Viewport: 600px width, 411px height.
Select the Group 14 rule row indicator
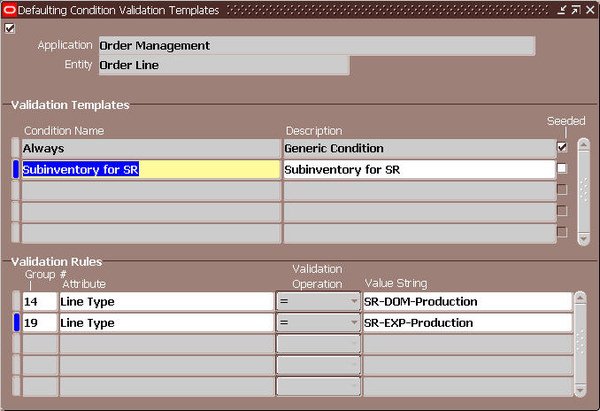pos(16,301)
